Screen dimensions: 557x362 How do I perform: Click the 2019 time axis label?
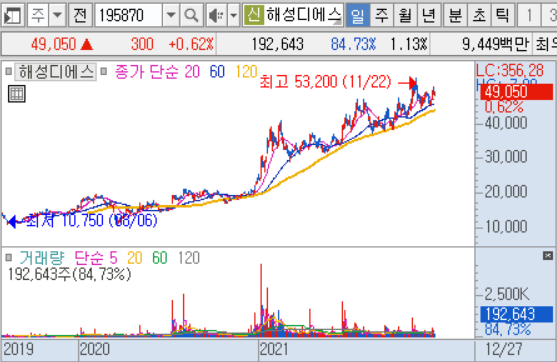click(18, 350)
